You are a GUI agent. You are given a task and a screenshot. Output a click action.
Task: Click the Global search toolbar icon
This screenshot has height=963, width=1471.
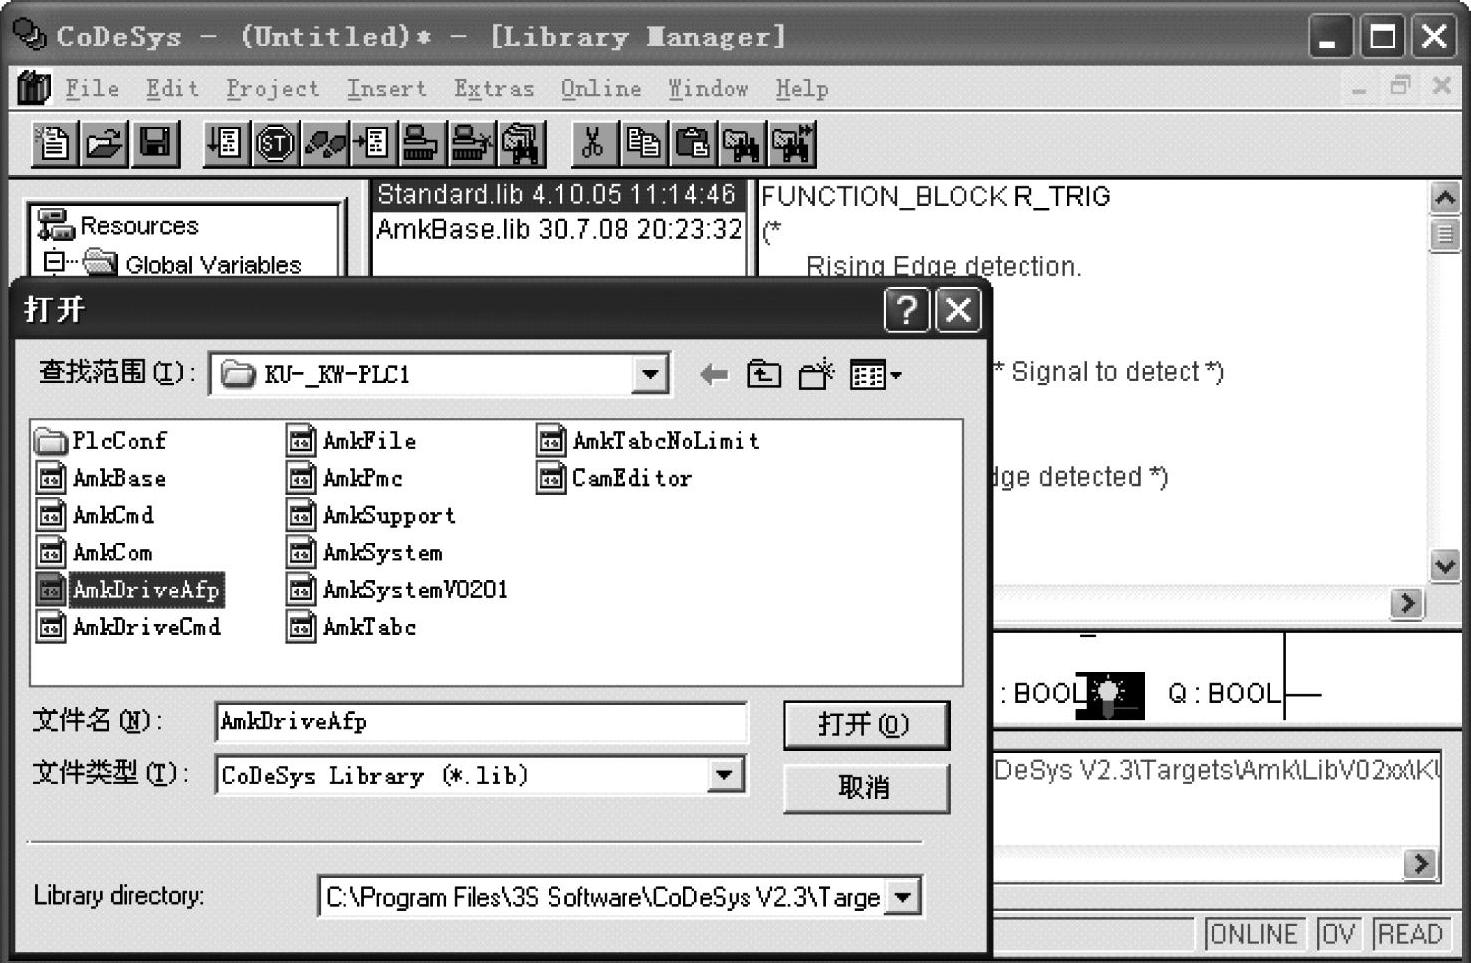click(x=522, y=144)
